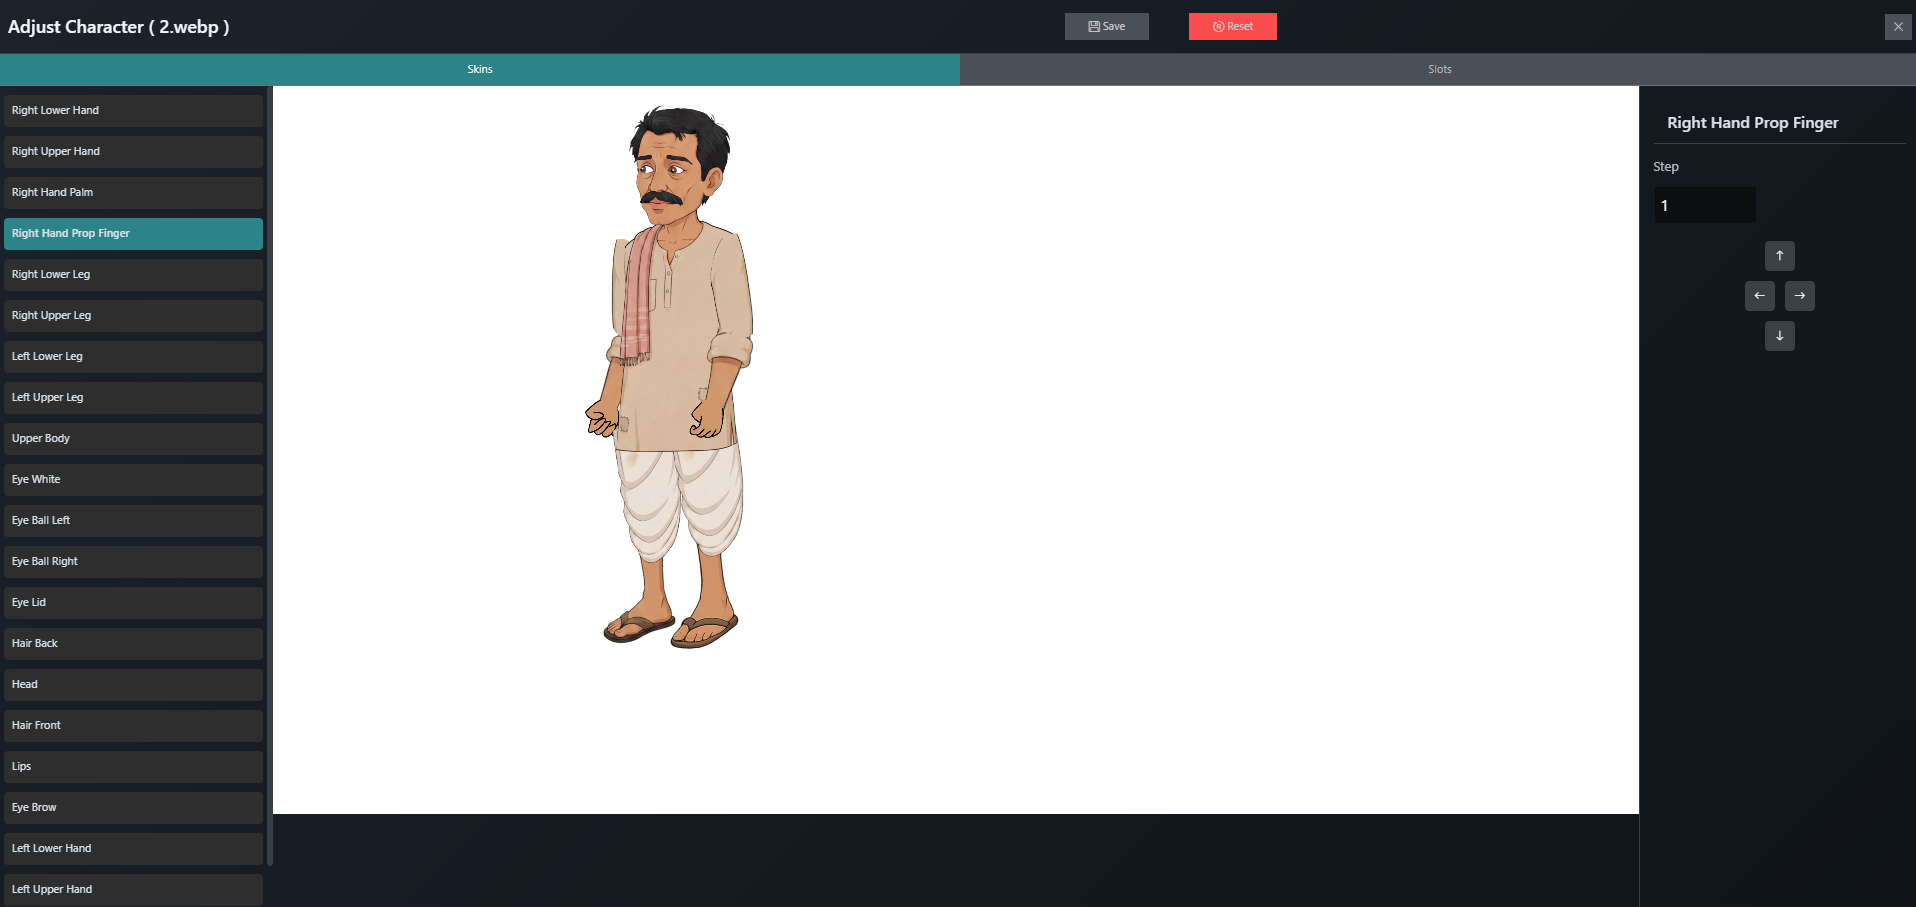
Task: Select Hair Back in the parts list
Action: point(133,644)
